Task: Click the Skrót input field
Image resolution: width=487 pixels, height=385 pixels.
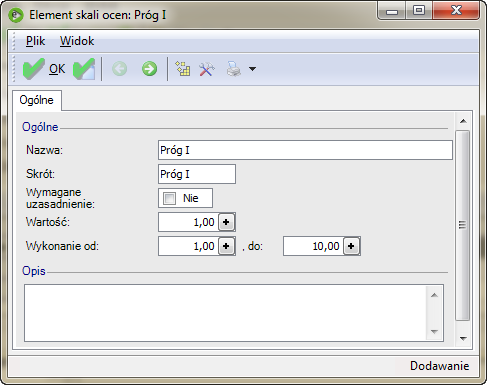Action: point(197,174)
